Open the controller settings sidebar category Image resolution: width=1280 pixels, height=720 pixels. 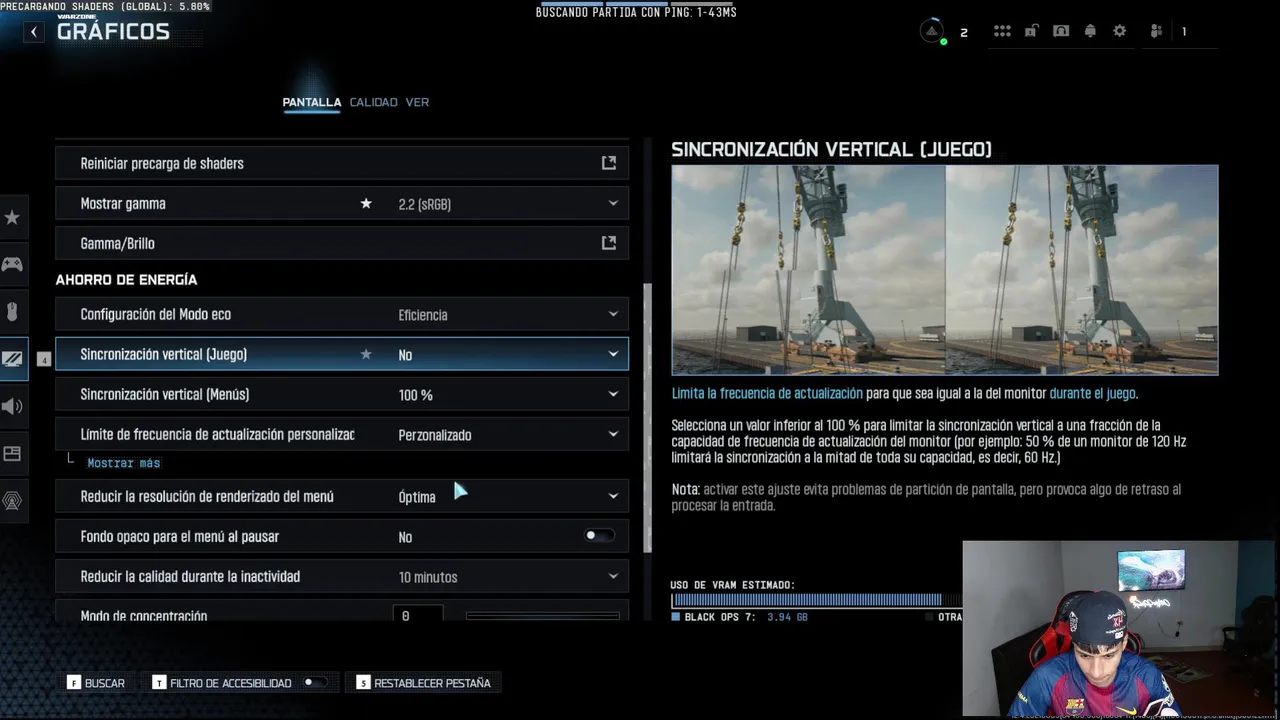(12, 264)
